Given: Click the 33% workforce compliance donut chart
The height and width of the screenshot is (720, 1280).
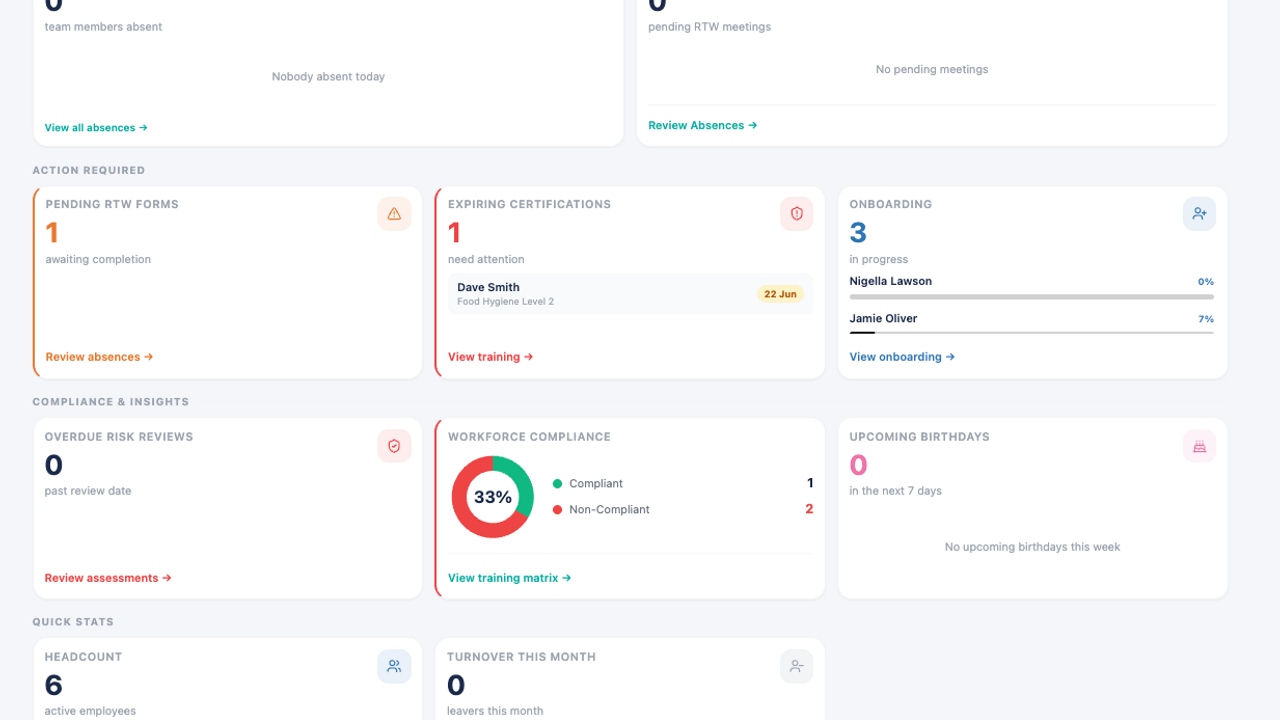Looking at the screenshot, I should point(492,497).
